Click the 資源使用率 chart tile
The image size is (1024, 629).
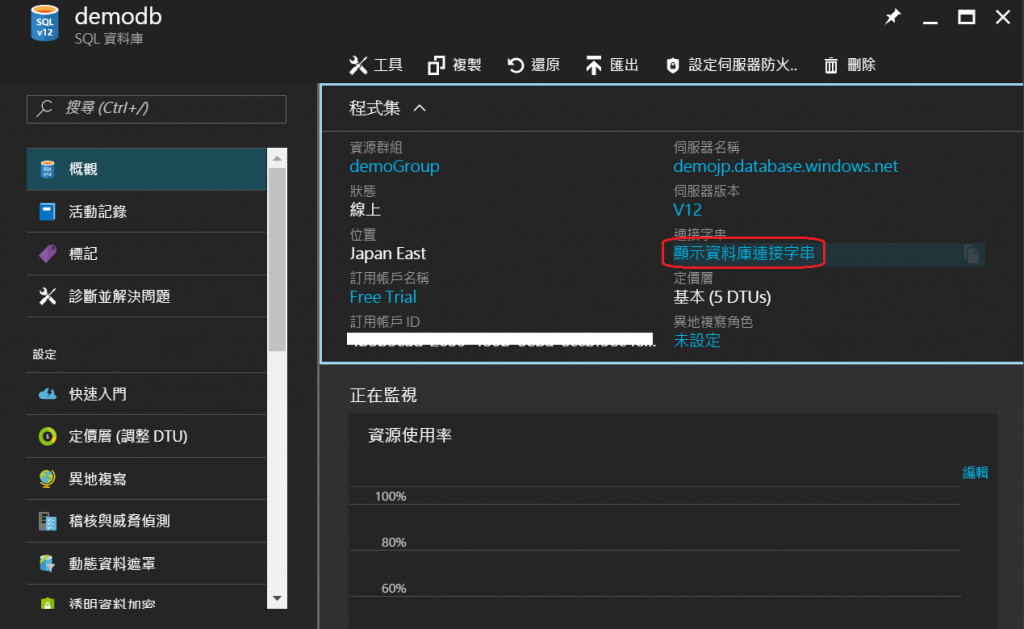tap(673, 521)
